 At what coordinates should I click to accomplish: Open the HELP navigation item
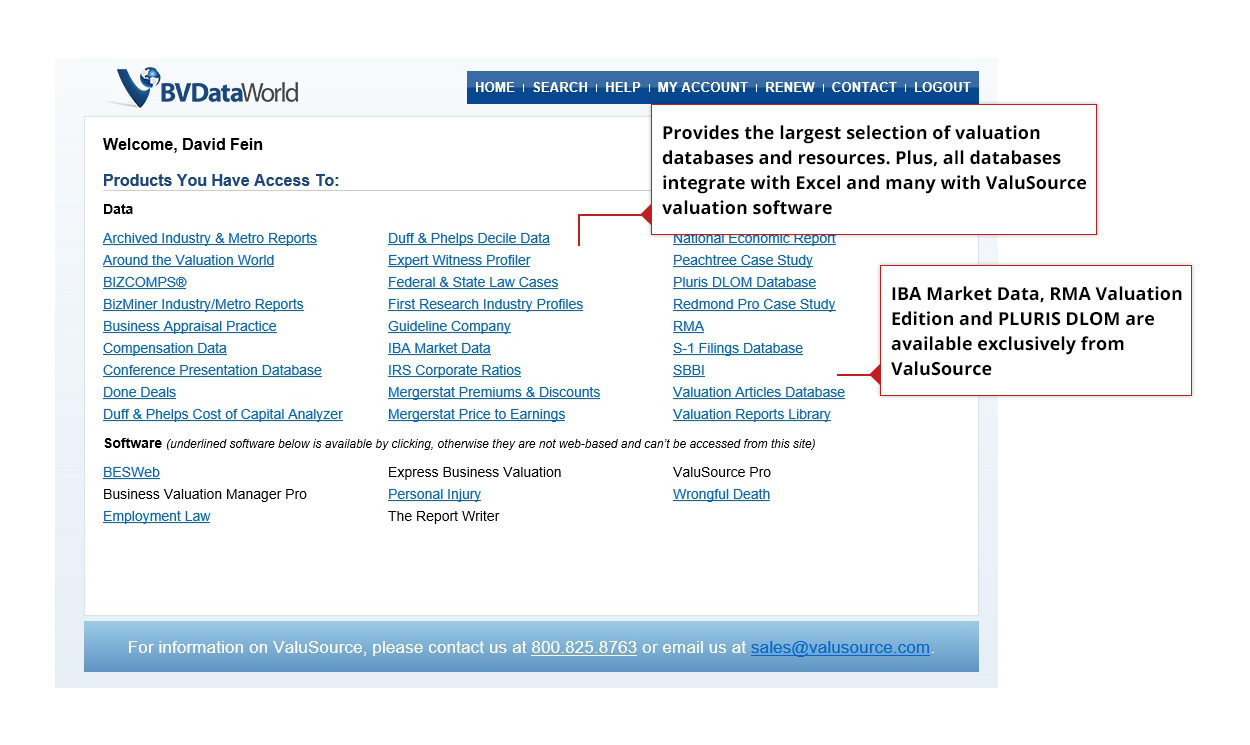coord(623,87)
